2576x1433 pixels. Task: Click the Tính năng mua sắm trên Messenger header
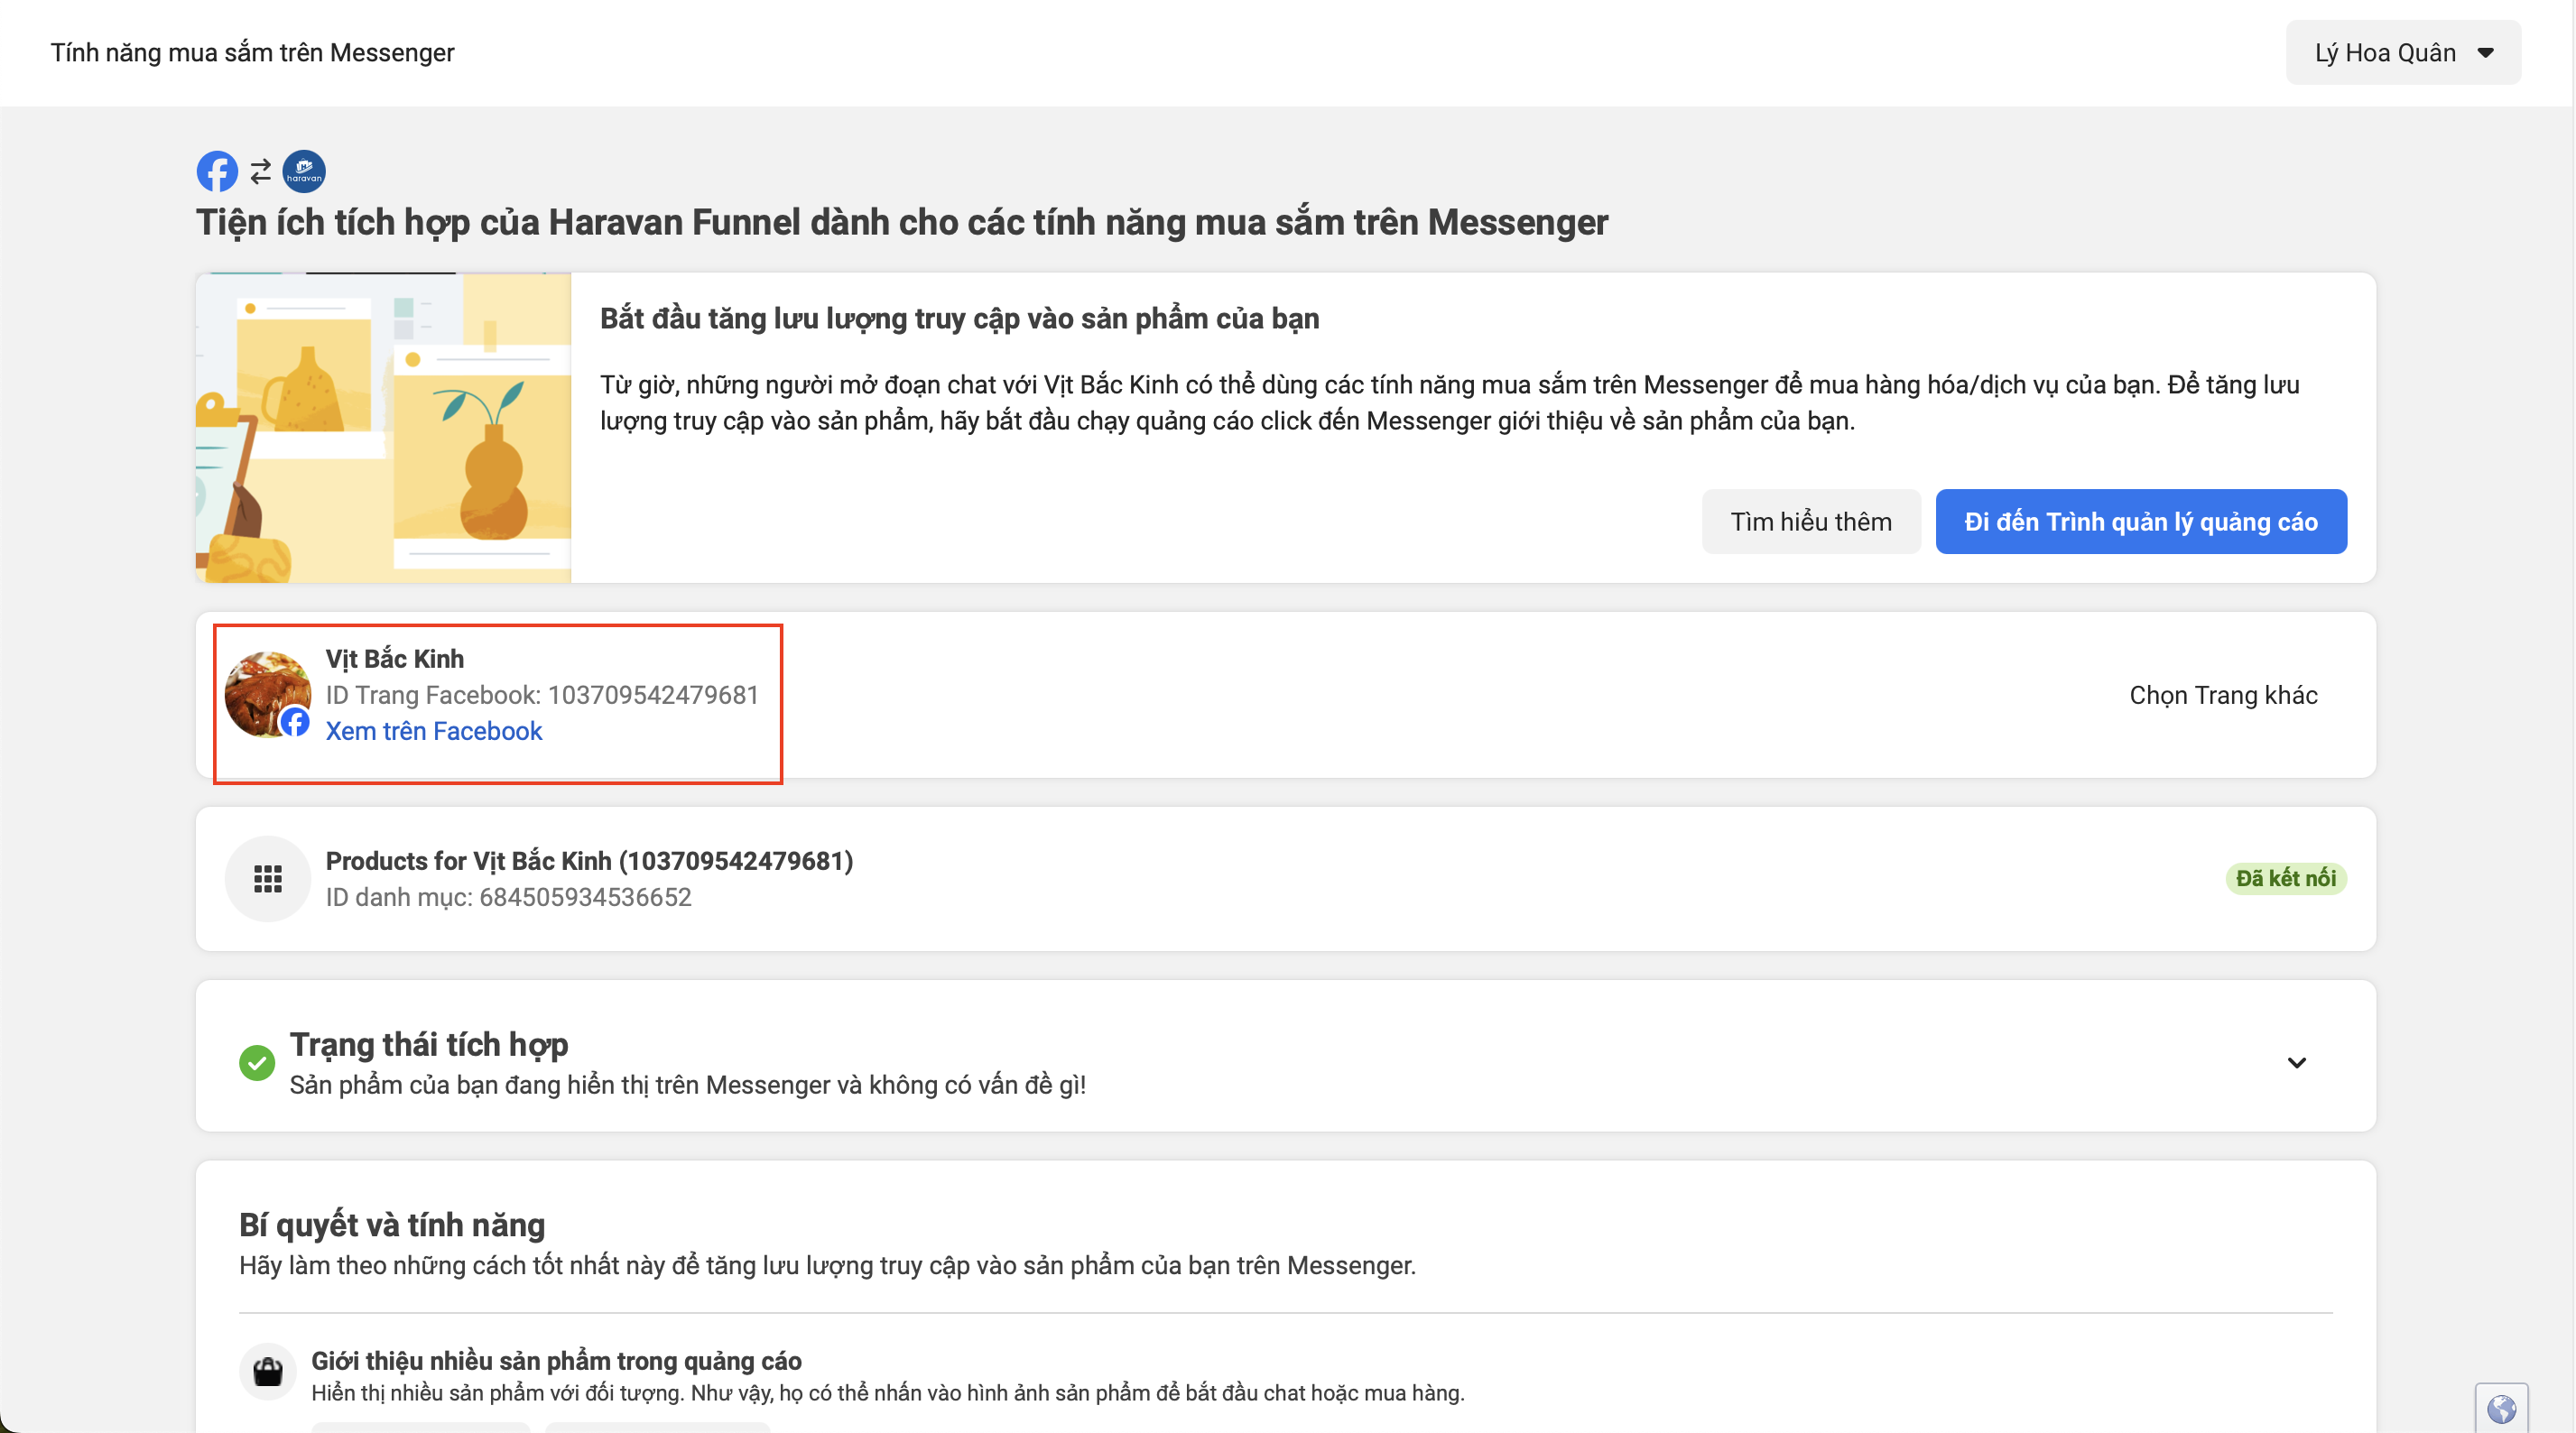pyautogui.click(x=252, y=53)
